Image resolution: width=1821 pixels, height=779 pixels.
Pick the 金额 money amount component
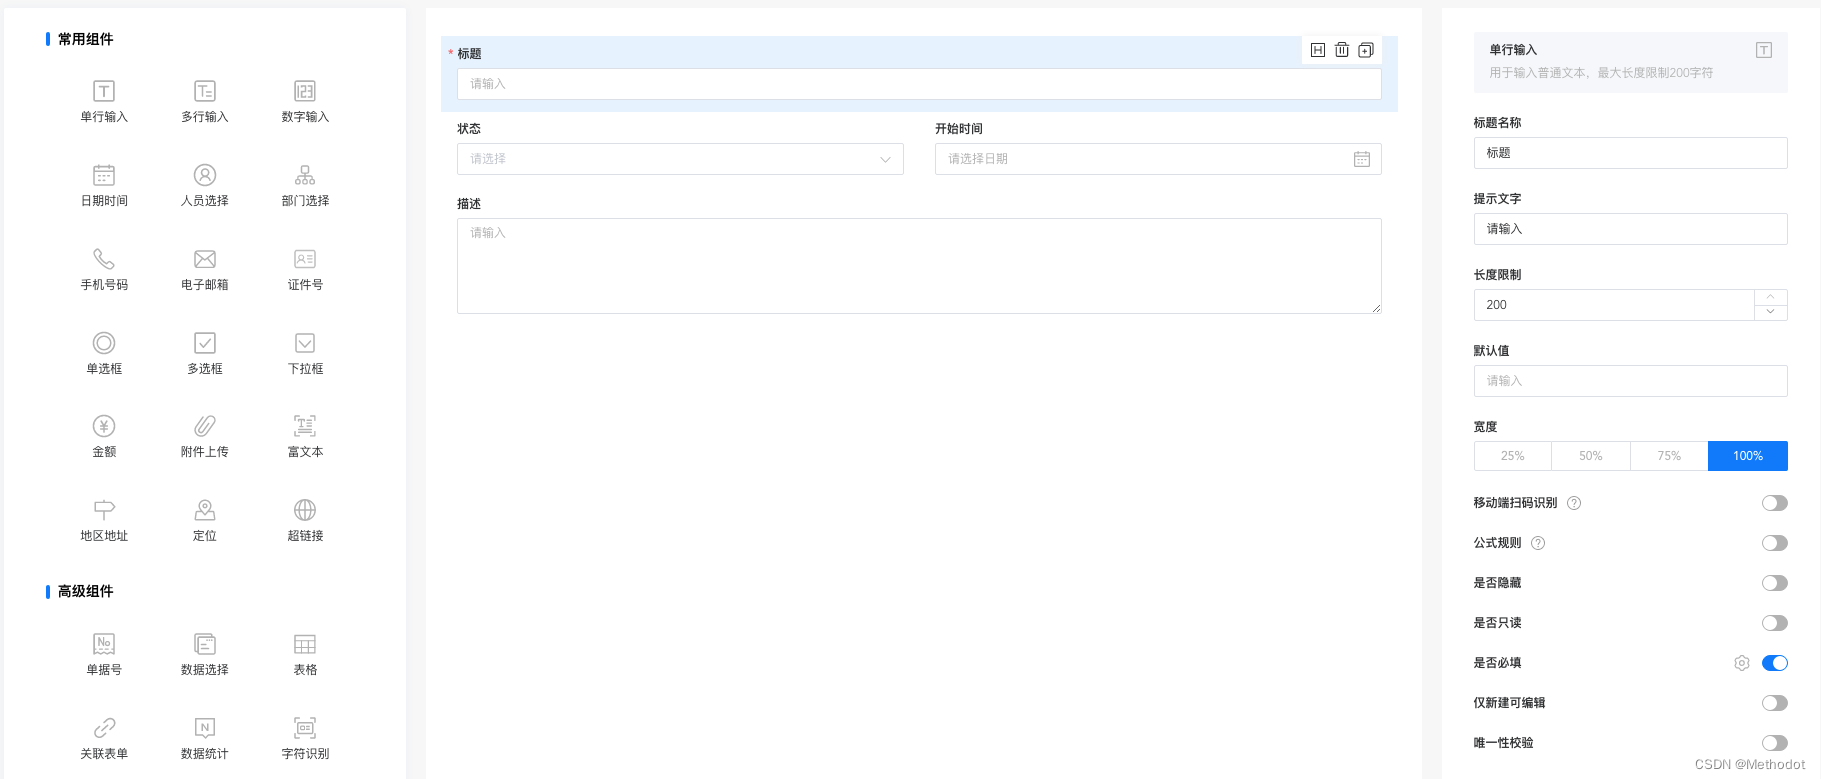tap(104, 437)
